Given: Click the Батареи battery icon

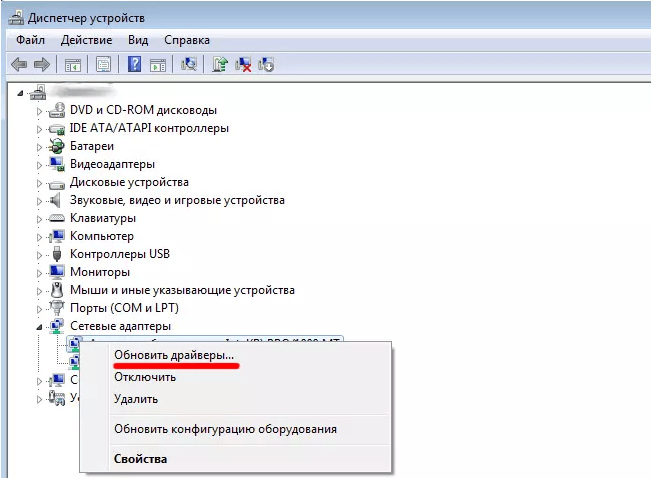Looking at the screenshot, I should (57, 146).
